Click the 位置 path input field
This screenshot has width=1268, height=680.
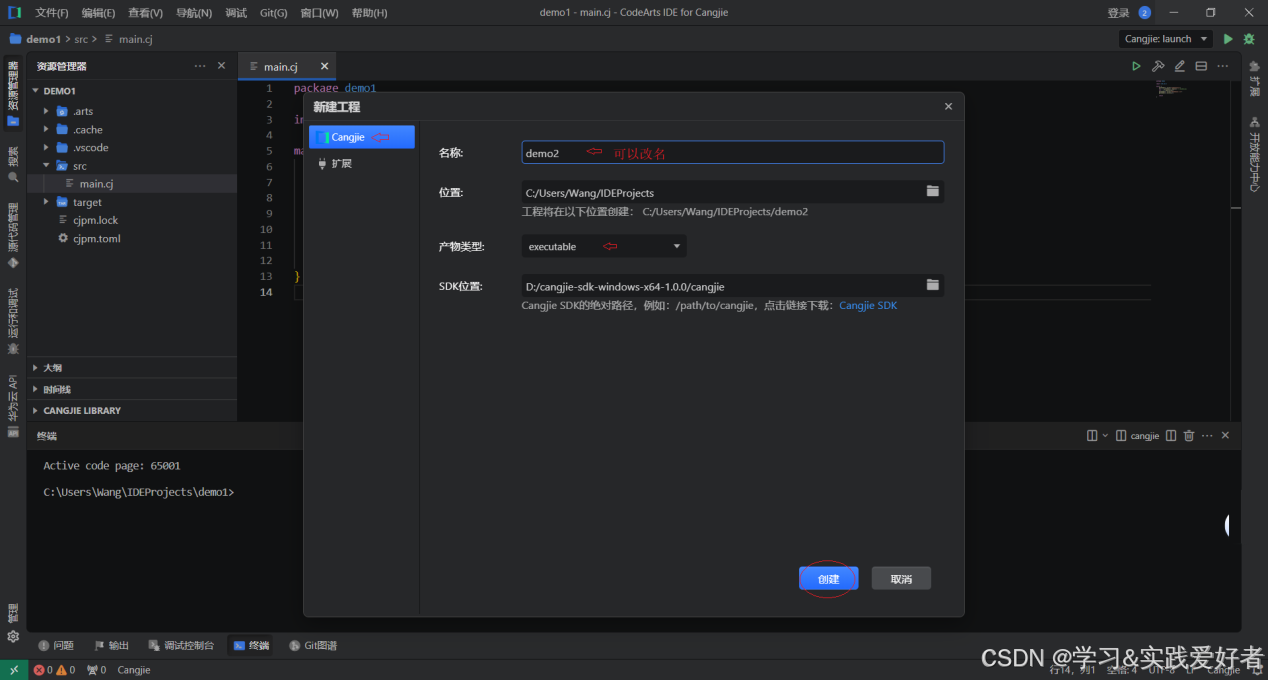pyautogui.click(x=721, y=192)
